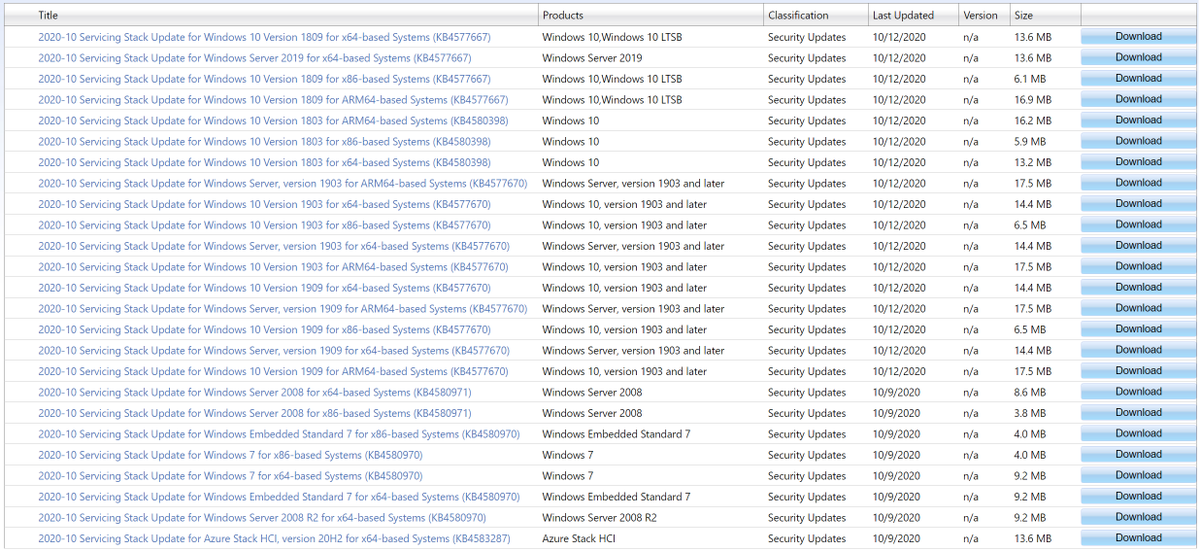Select the "Azure Stack HCI" products cell
The width and height of the screenshot is (1200, 551).
tap(580, 540)
